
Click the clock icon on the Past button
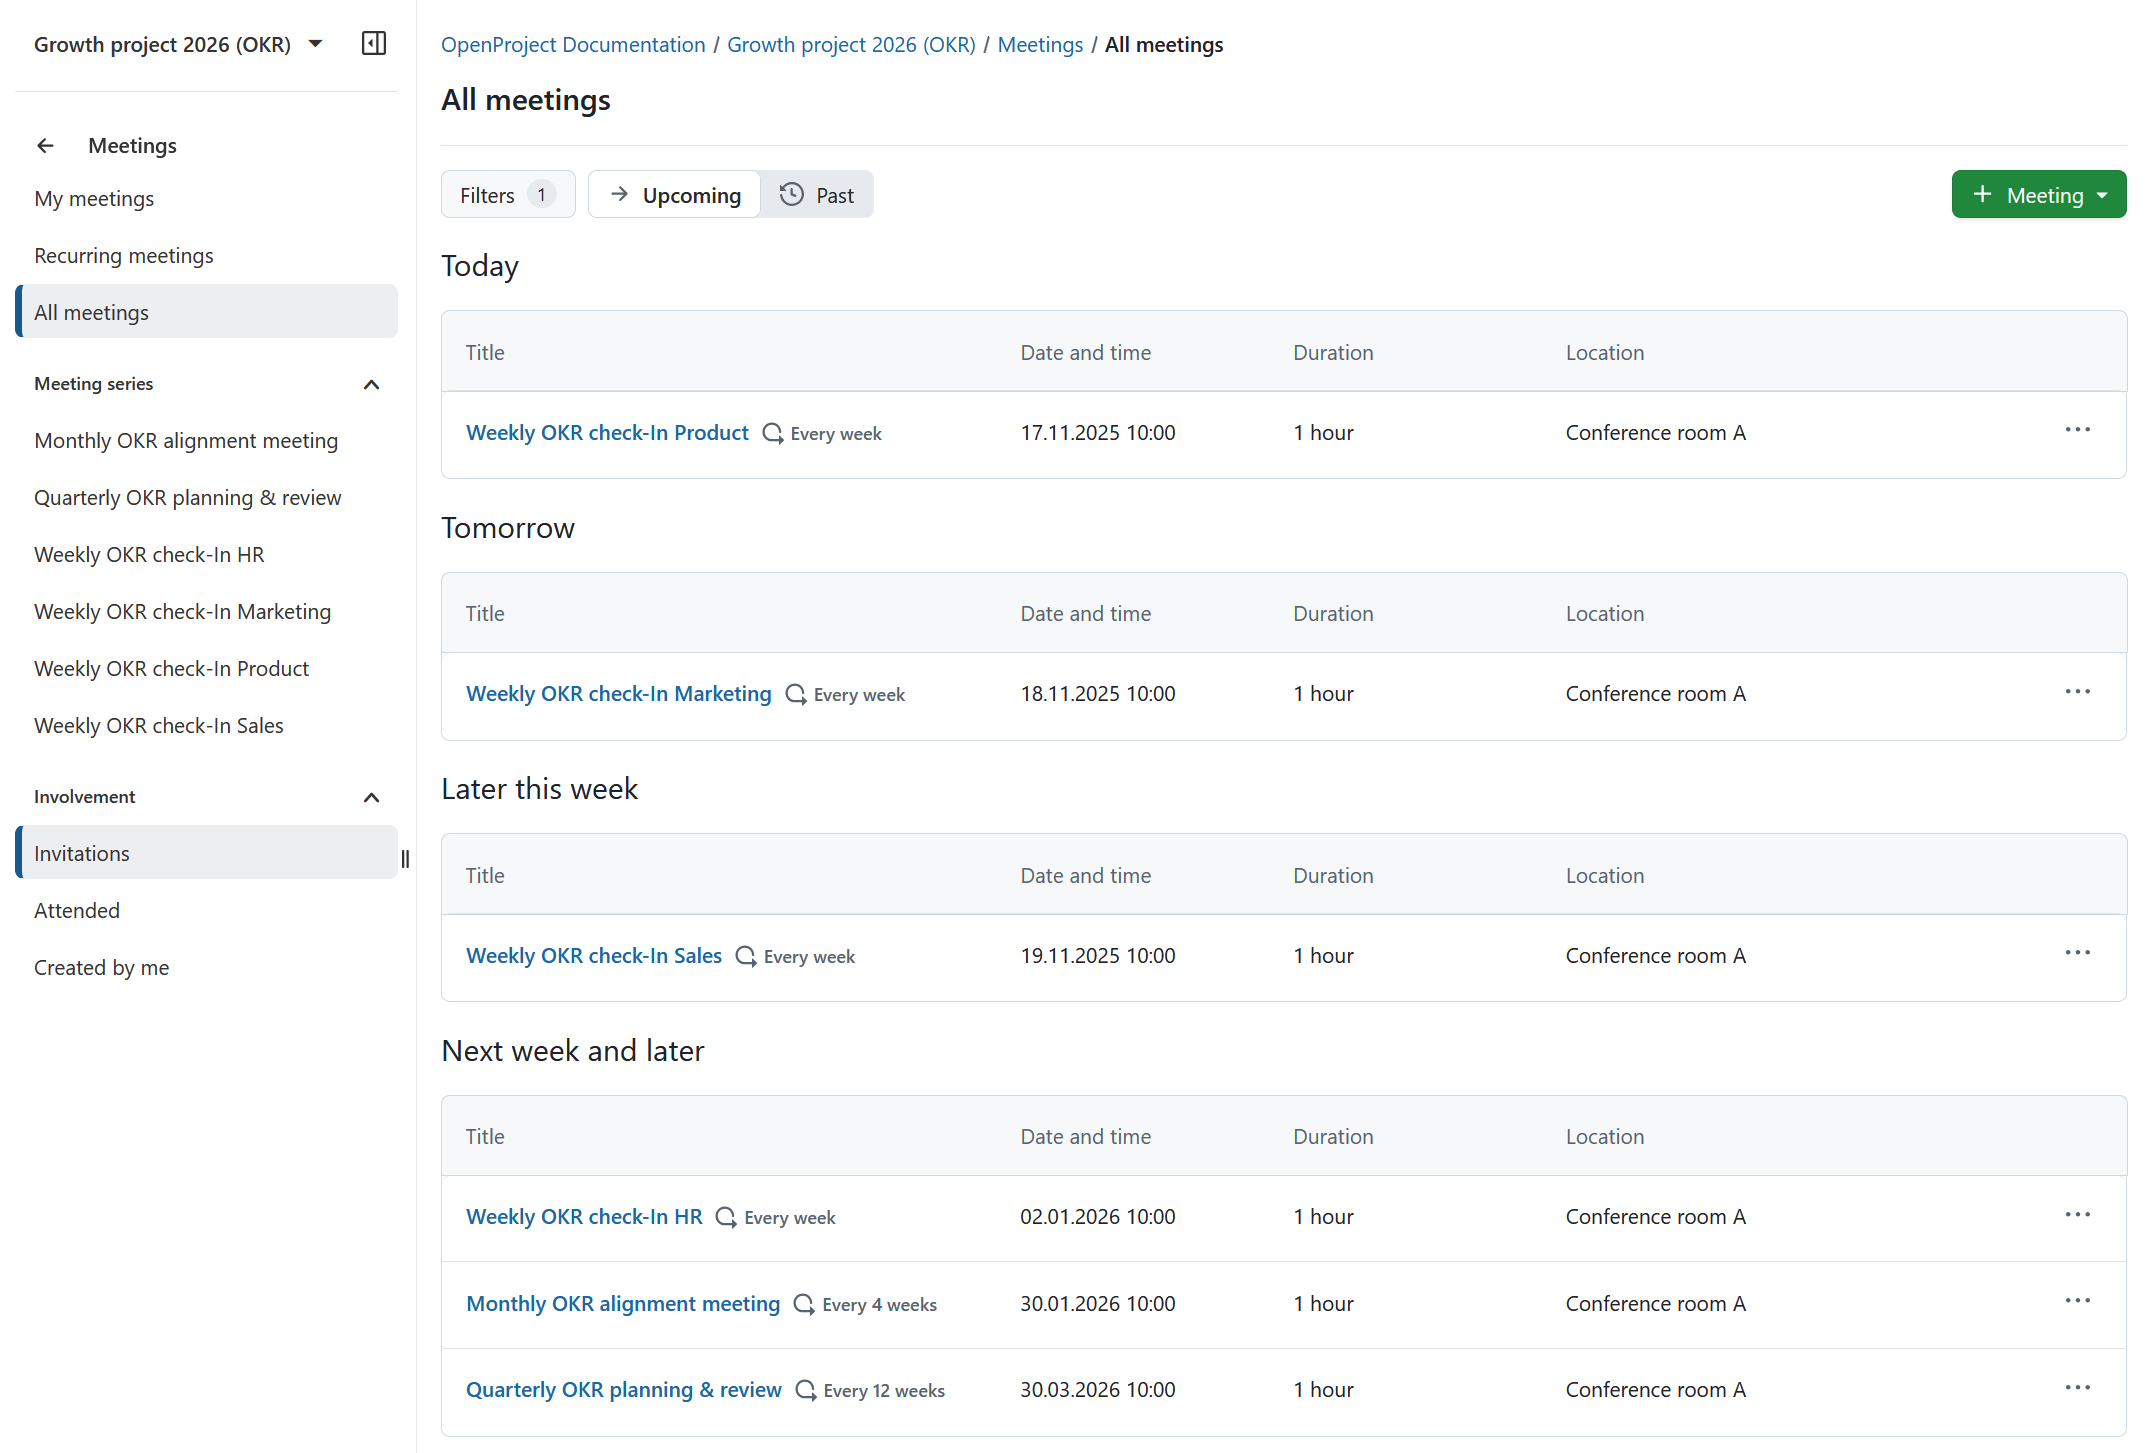click(x=791, y=194)
